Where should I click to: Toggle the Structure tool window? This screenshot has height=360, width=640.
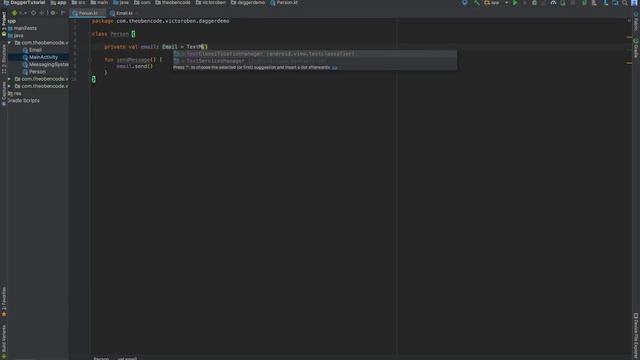click(x=4, y=58)
